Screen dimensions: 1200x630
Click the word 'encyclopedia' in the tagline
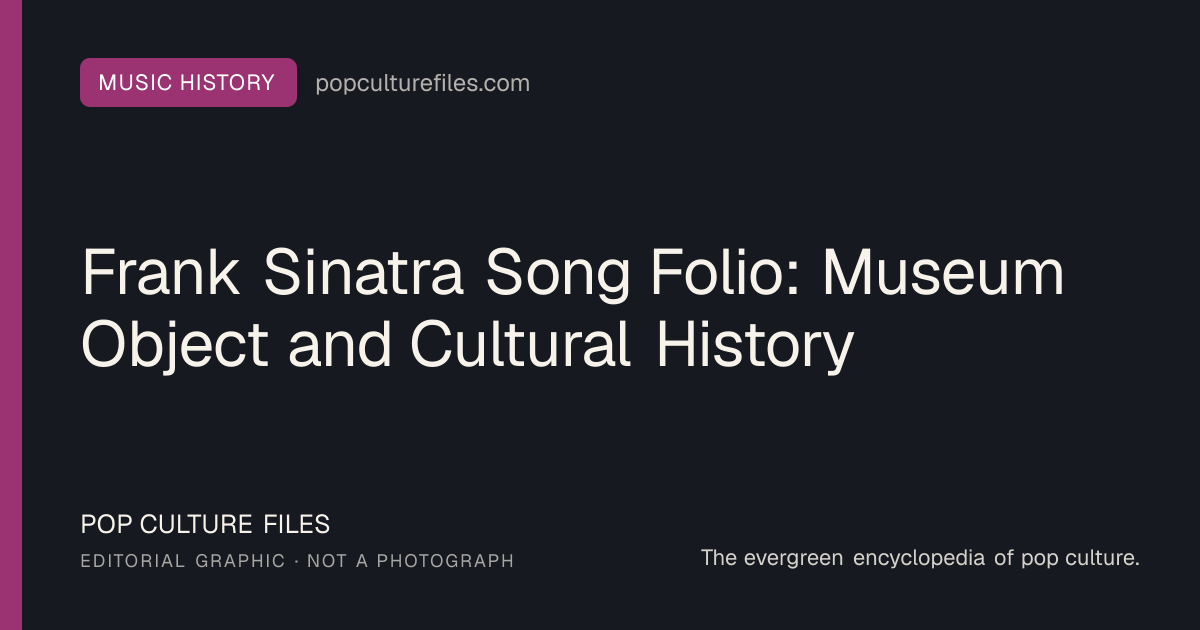point(920,559)
